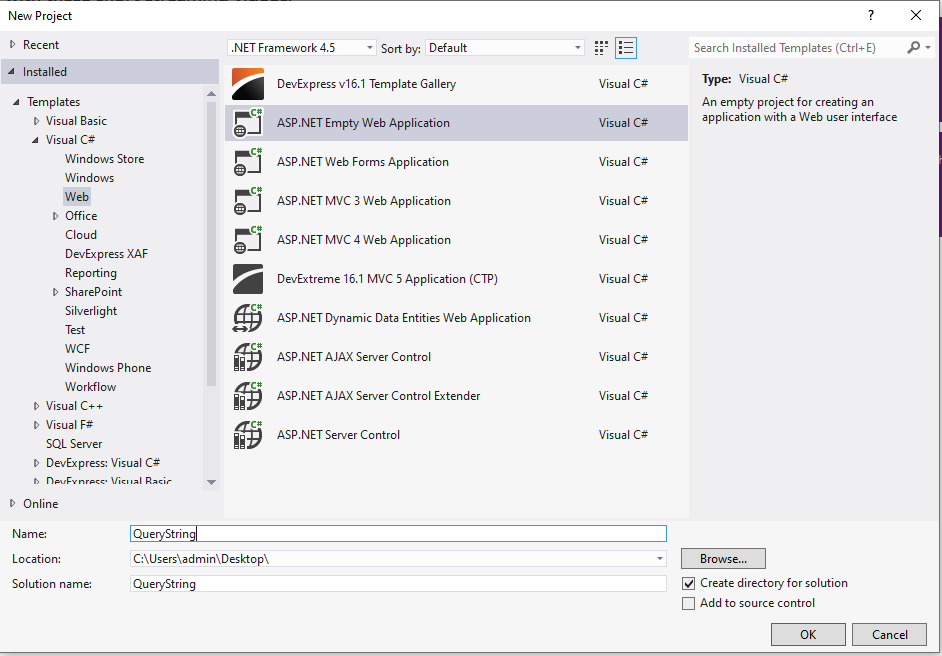Screen dimensions: 942x656
Task: Enable Add to source control checkbox
Action: tap(688, 603)
